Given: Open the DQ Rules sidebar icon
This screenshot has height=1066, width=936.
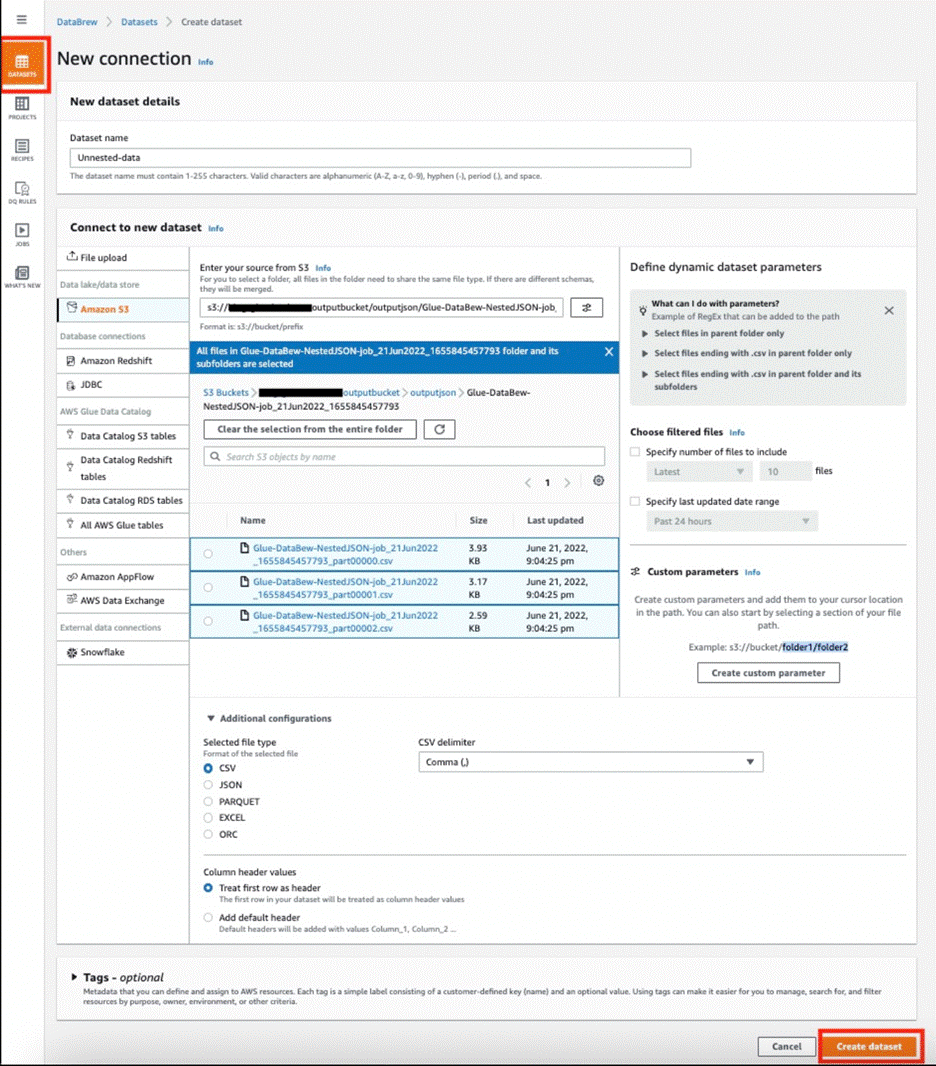Looking at the screenshot, I should coord(22,192).
